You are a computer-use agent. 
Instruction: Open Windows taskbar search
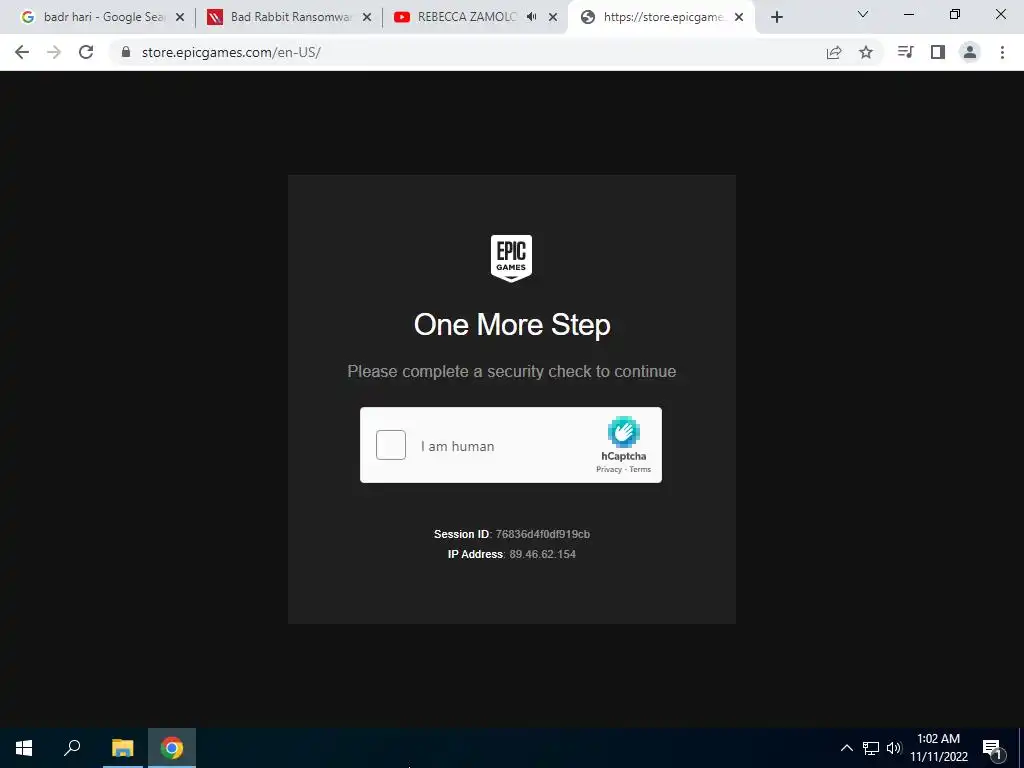pos(72,748)
